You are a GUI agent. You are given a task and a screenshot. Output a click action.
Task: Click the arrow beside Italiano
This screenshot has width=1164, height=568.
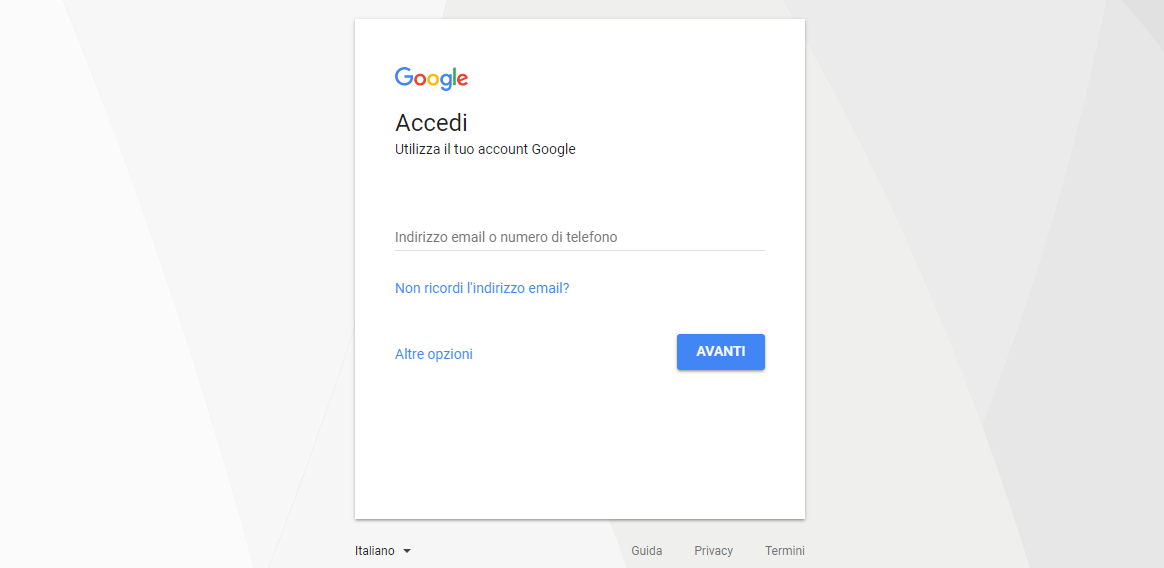pos(407,551)
